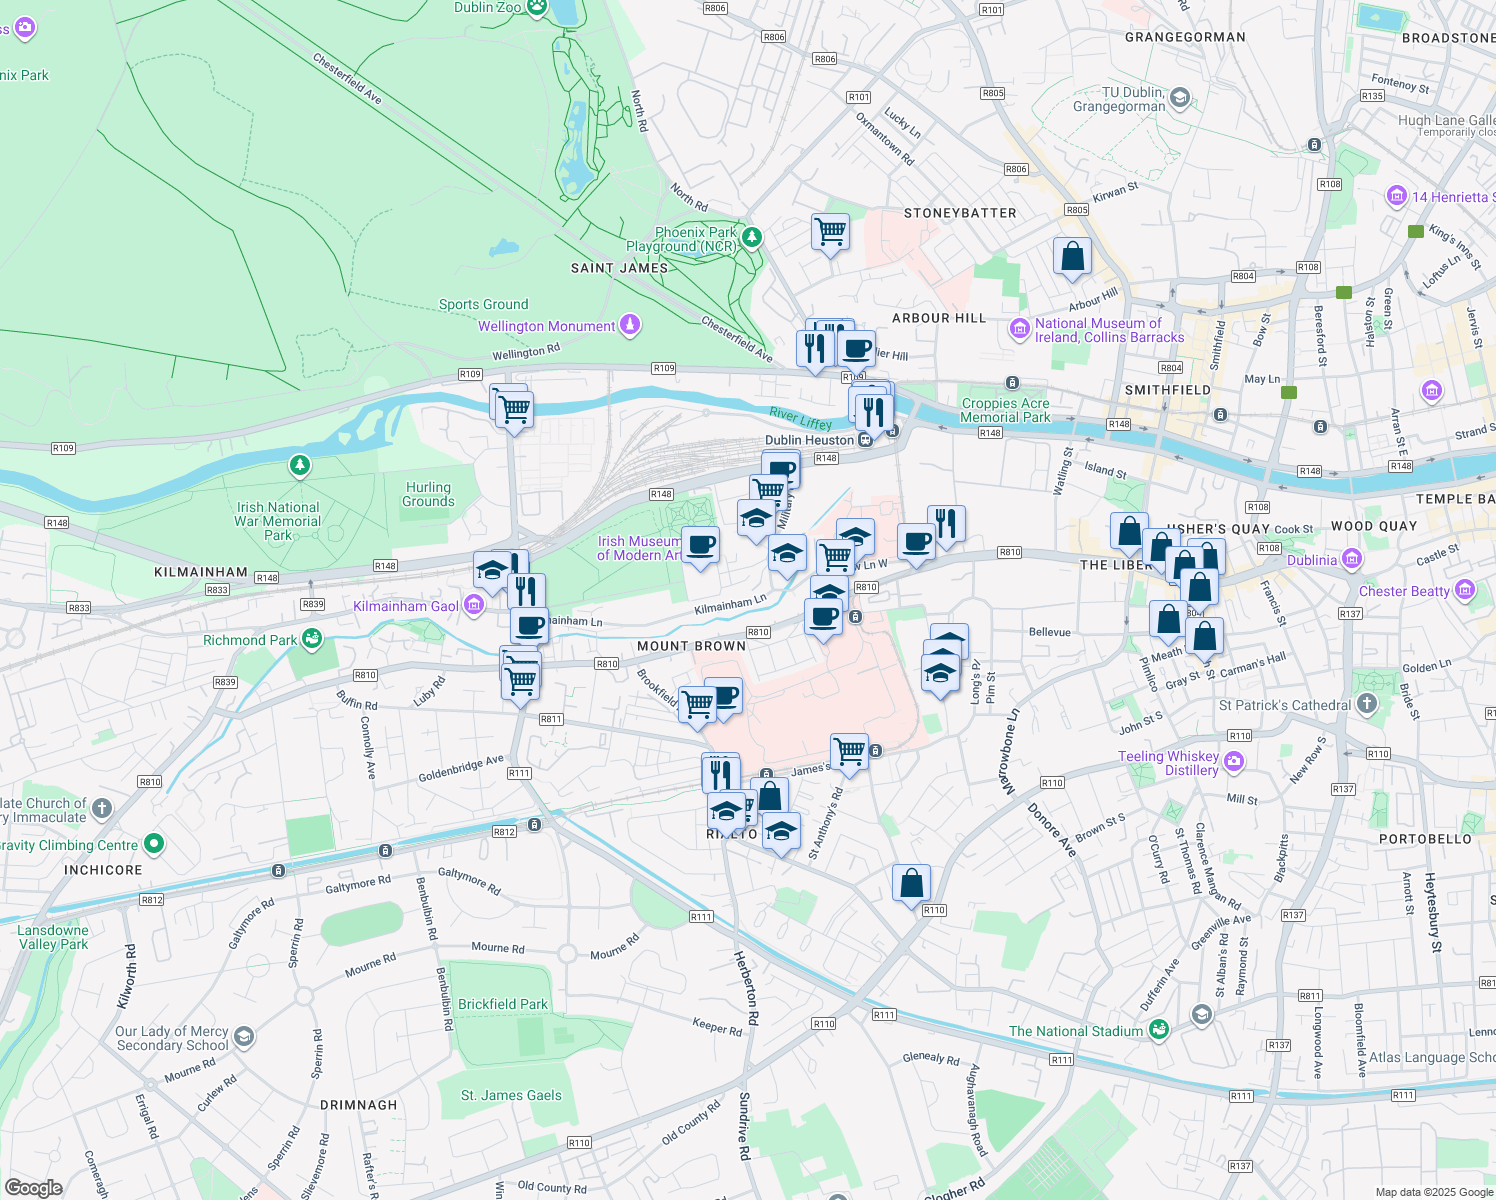Viewport: 1496px width, 1200px height.
Task: Select the Dublin Zoo marker
Action: click(x=535, y=8)
